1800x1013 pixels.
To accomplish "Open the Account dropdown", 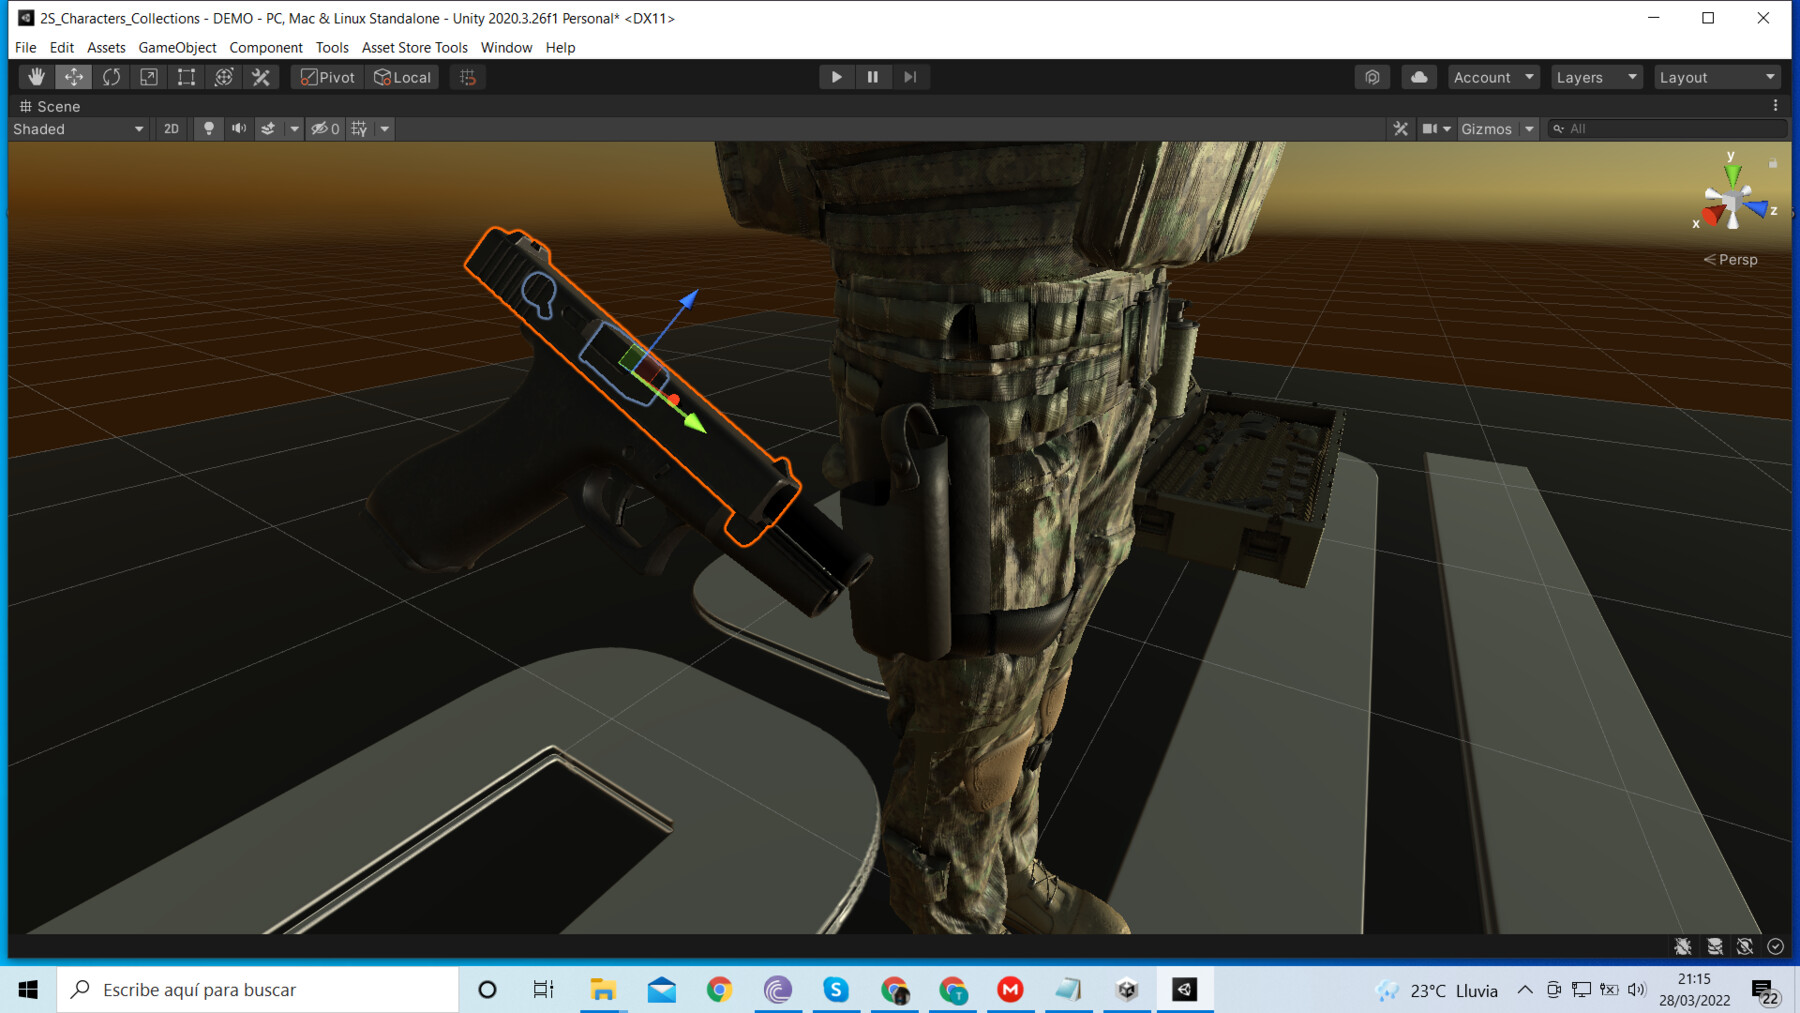I will pyautogui.click(x=1493, y=77).
